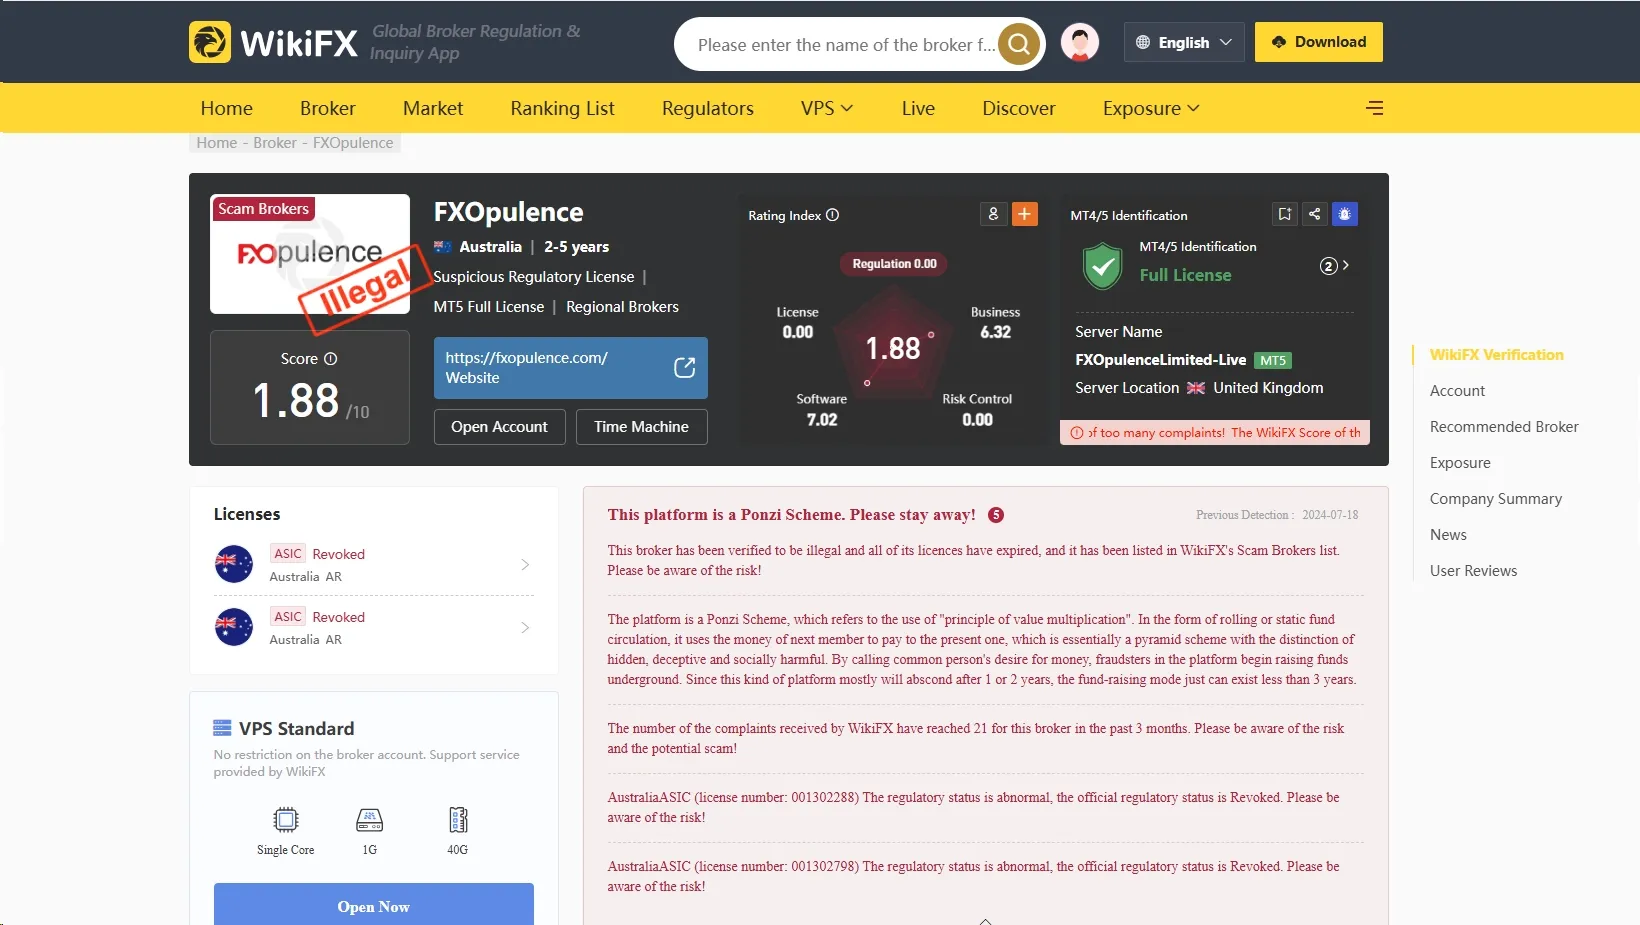This screenshot has width=1640, height=925.
Task: Click the Broker breadcrumb link
Action: (x=275, y=143)
